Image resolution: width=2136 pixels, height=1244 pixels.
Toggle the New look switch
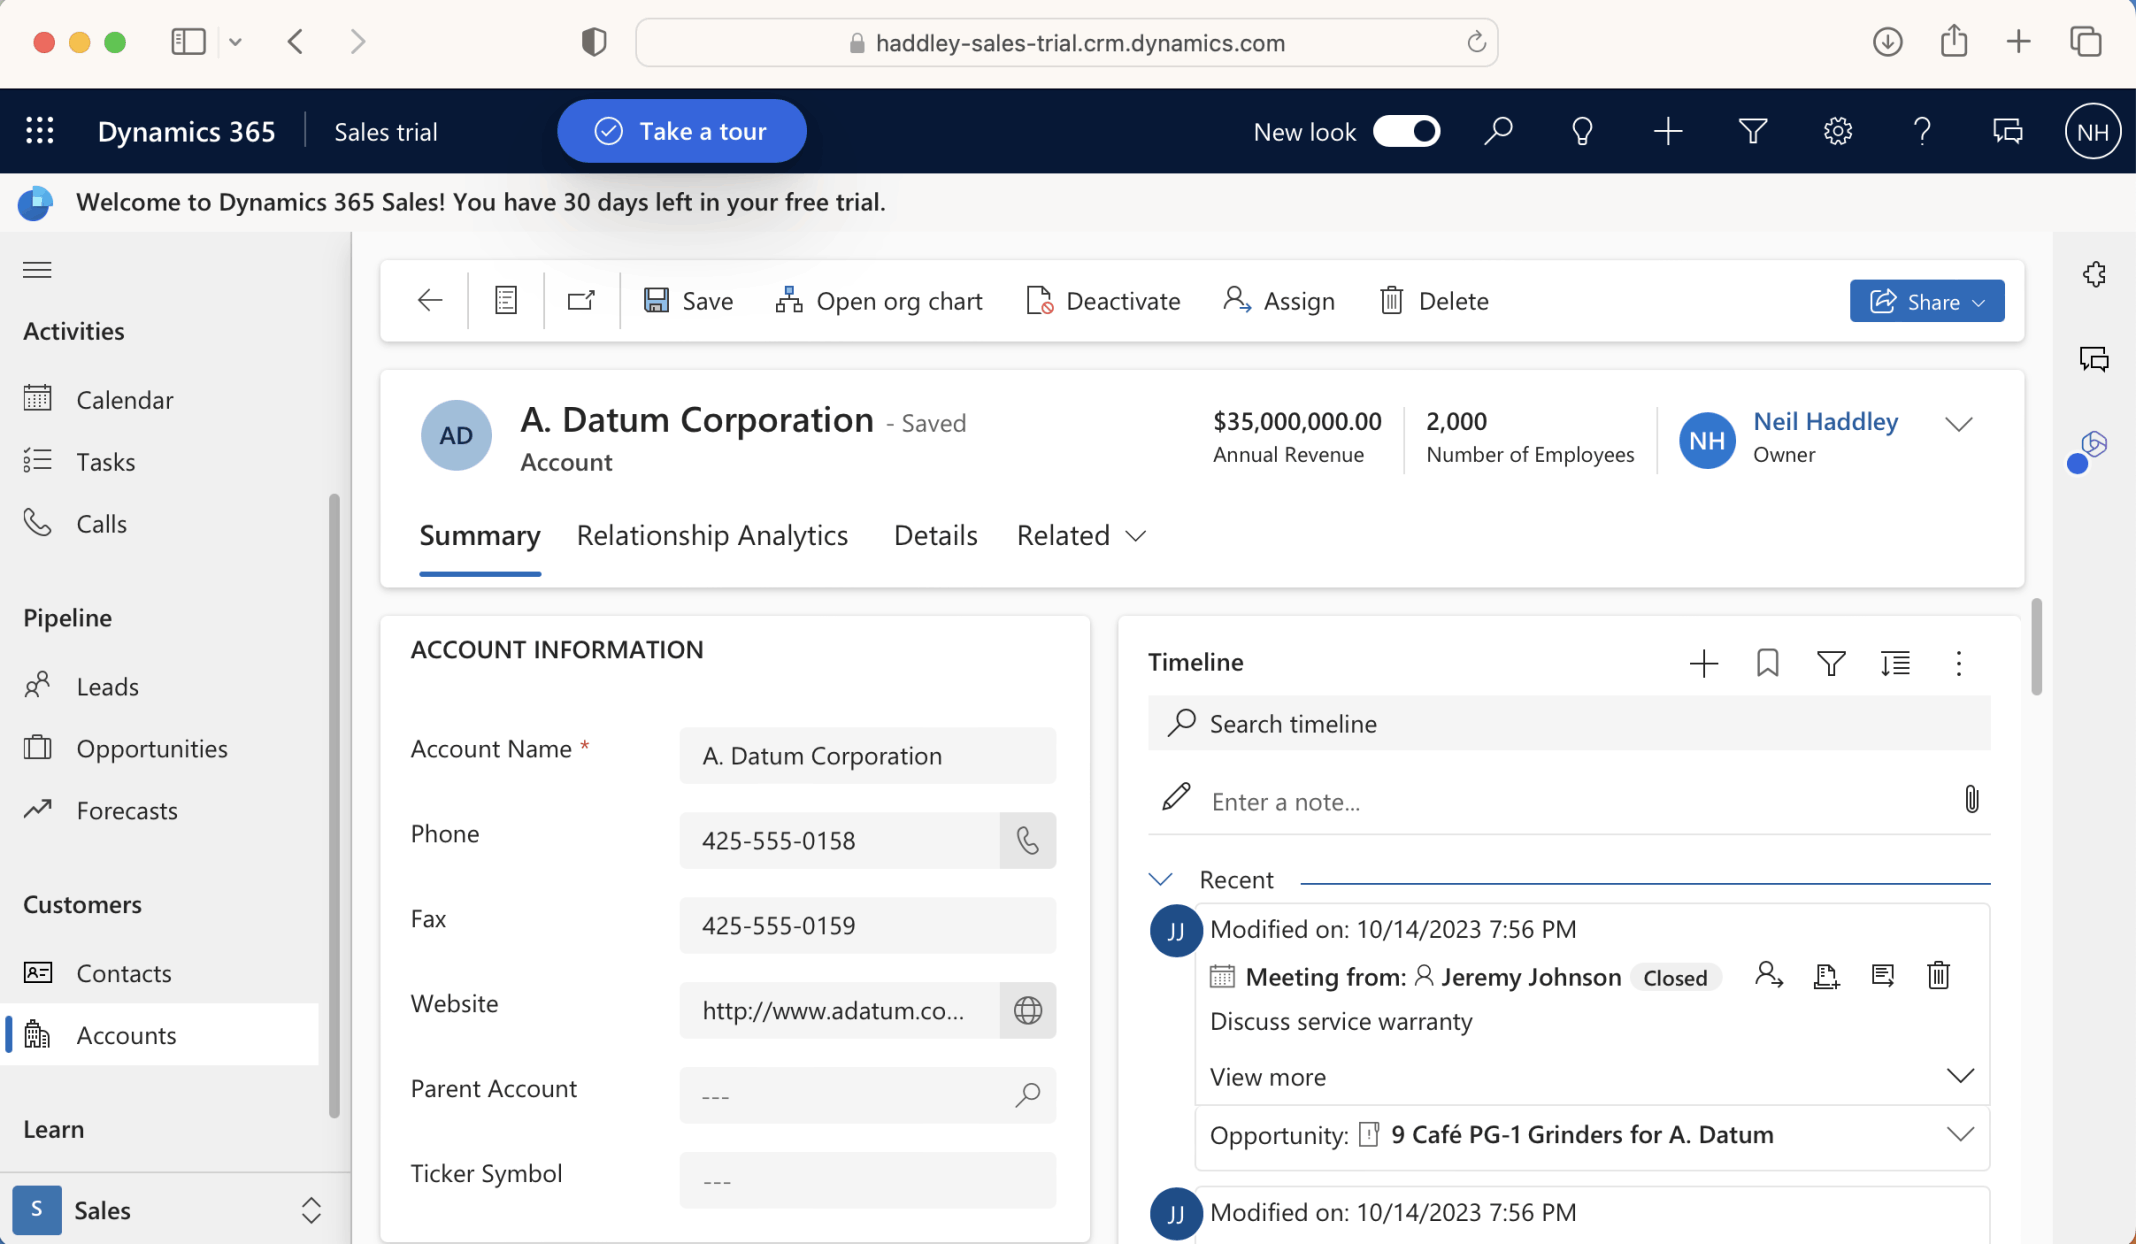[1406, 131]
